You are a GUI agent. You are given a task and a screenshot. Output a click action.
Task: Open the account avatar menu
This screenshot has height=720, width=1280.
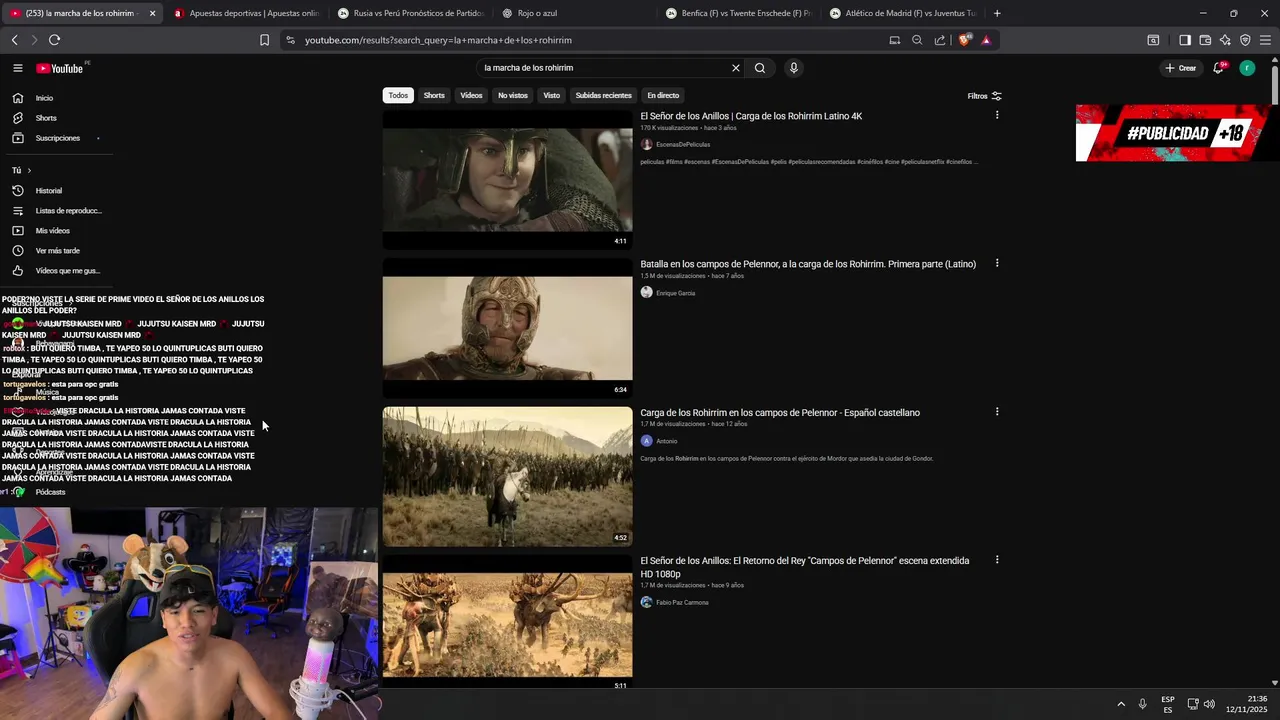tap(1247, 68)
